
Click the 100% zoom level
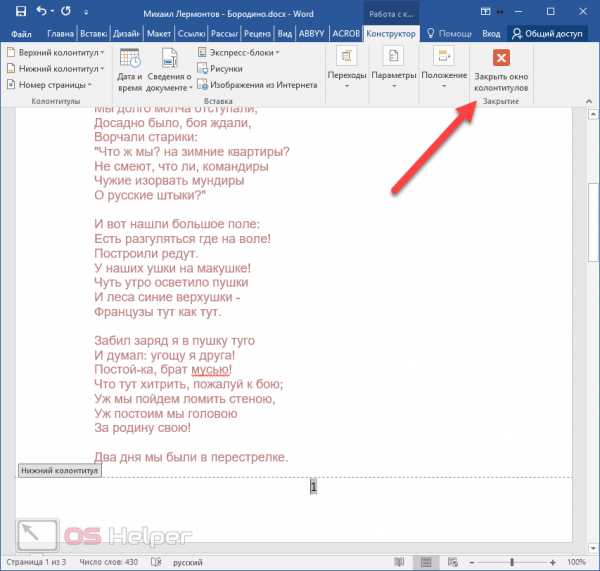point(576,562)
